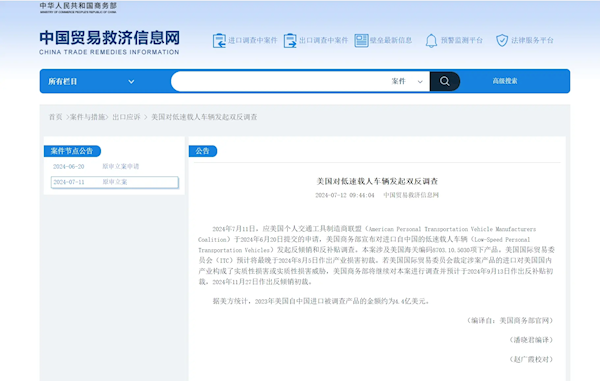
Task: Open 预警监测平台 link
Action: [x=462, y=40]
